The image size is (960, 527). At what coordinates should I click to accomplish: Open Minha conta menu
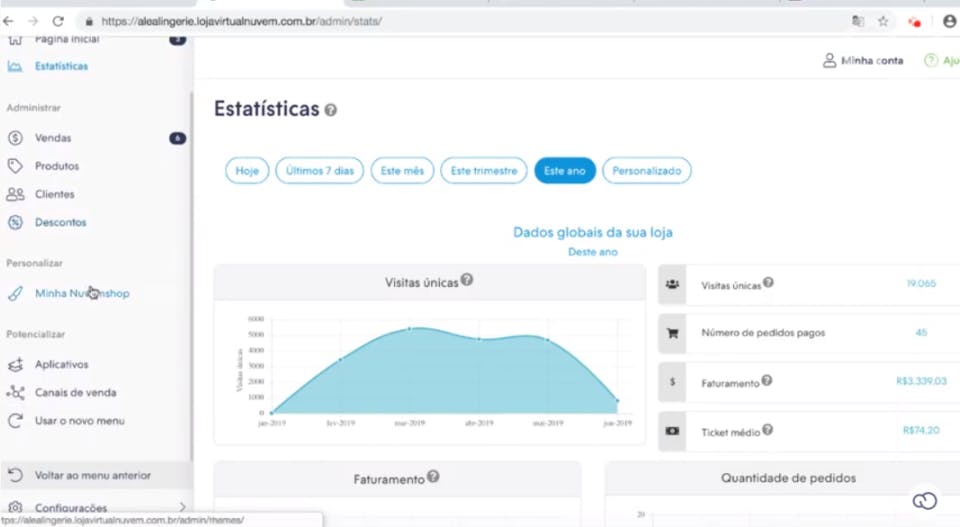(871, 61)
